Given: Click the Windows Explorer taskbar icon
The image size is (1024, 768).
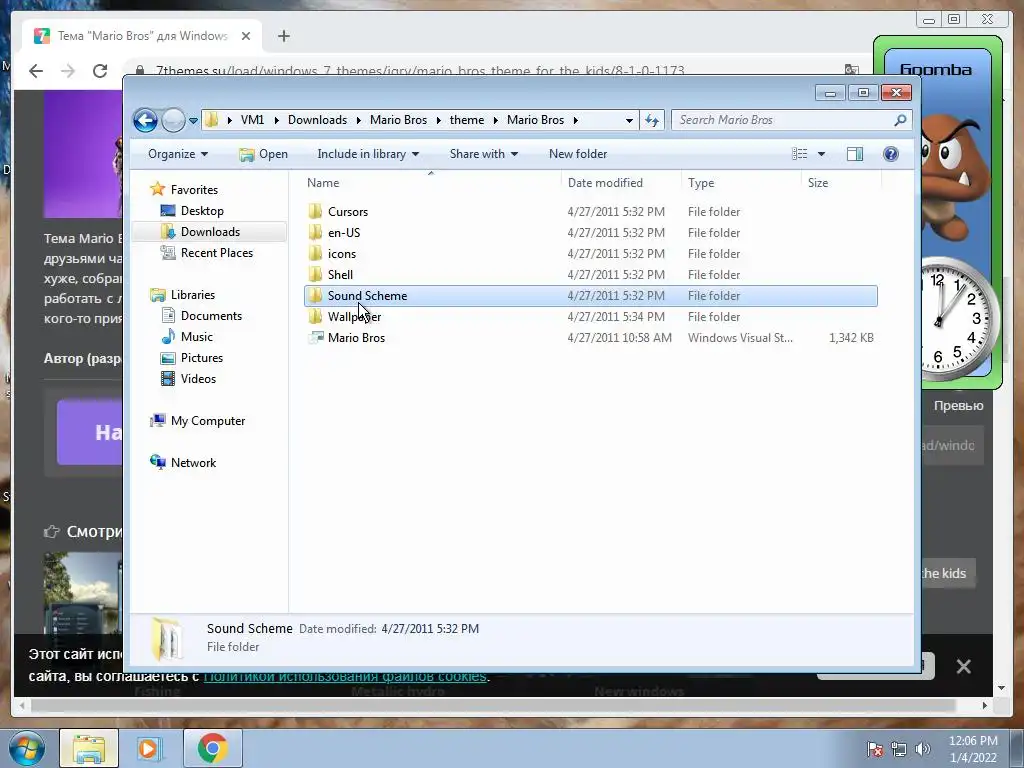Looking at the screenshot, I should coord(89,748).
